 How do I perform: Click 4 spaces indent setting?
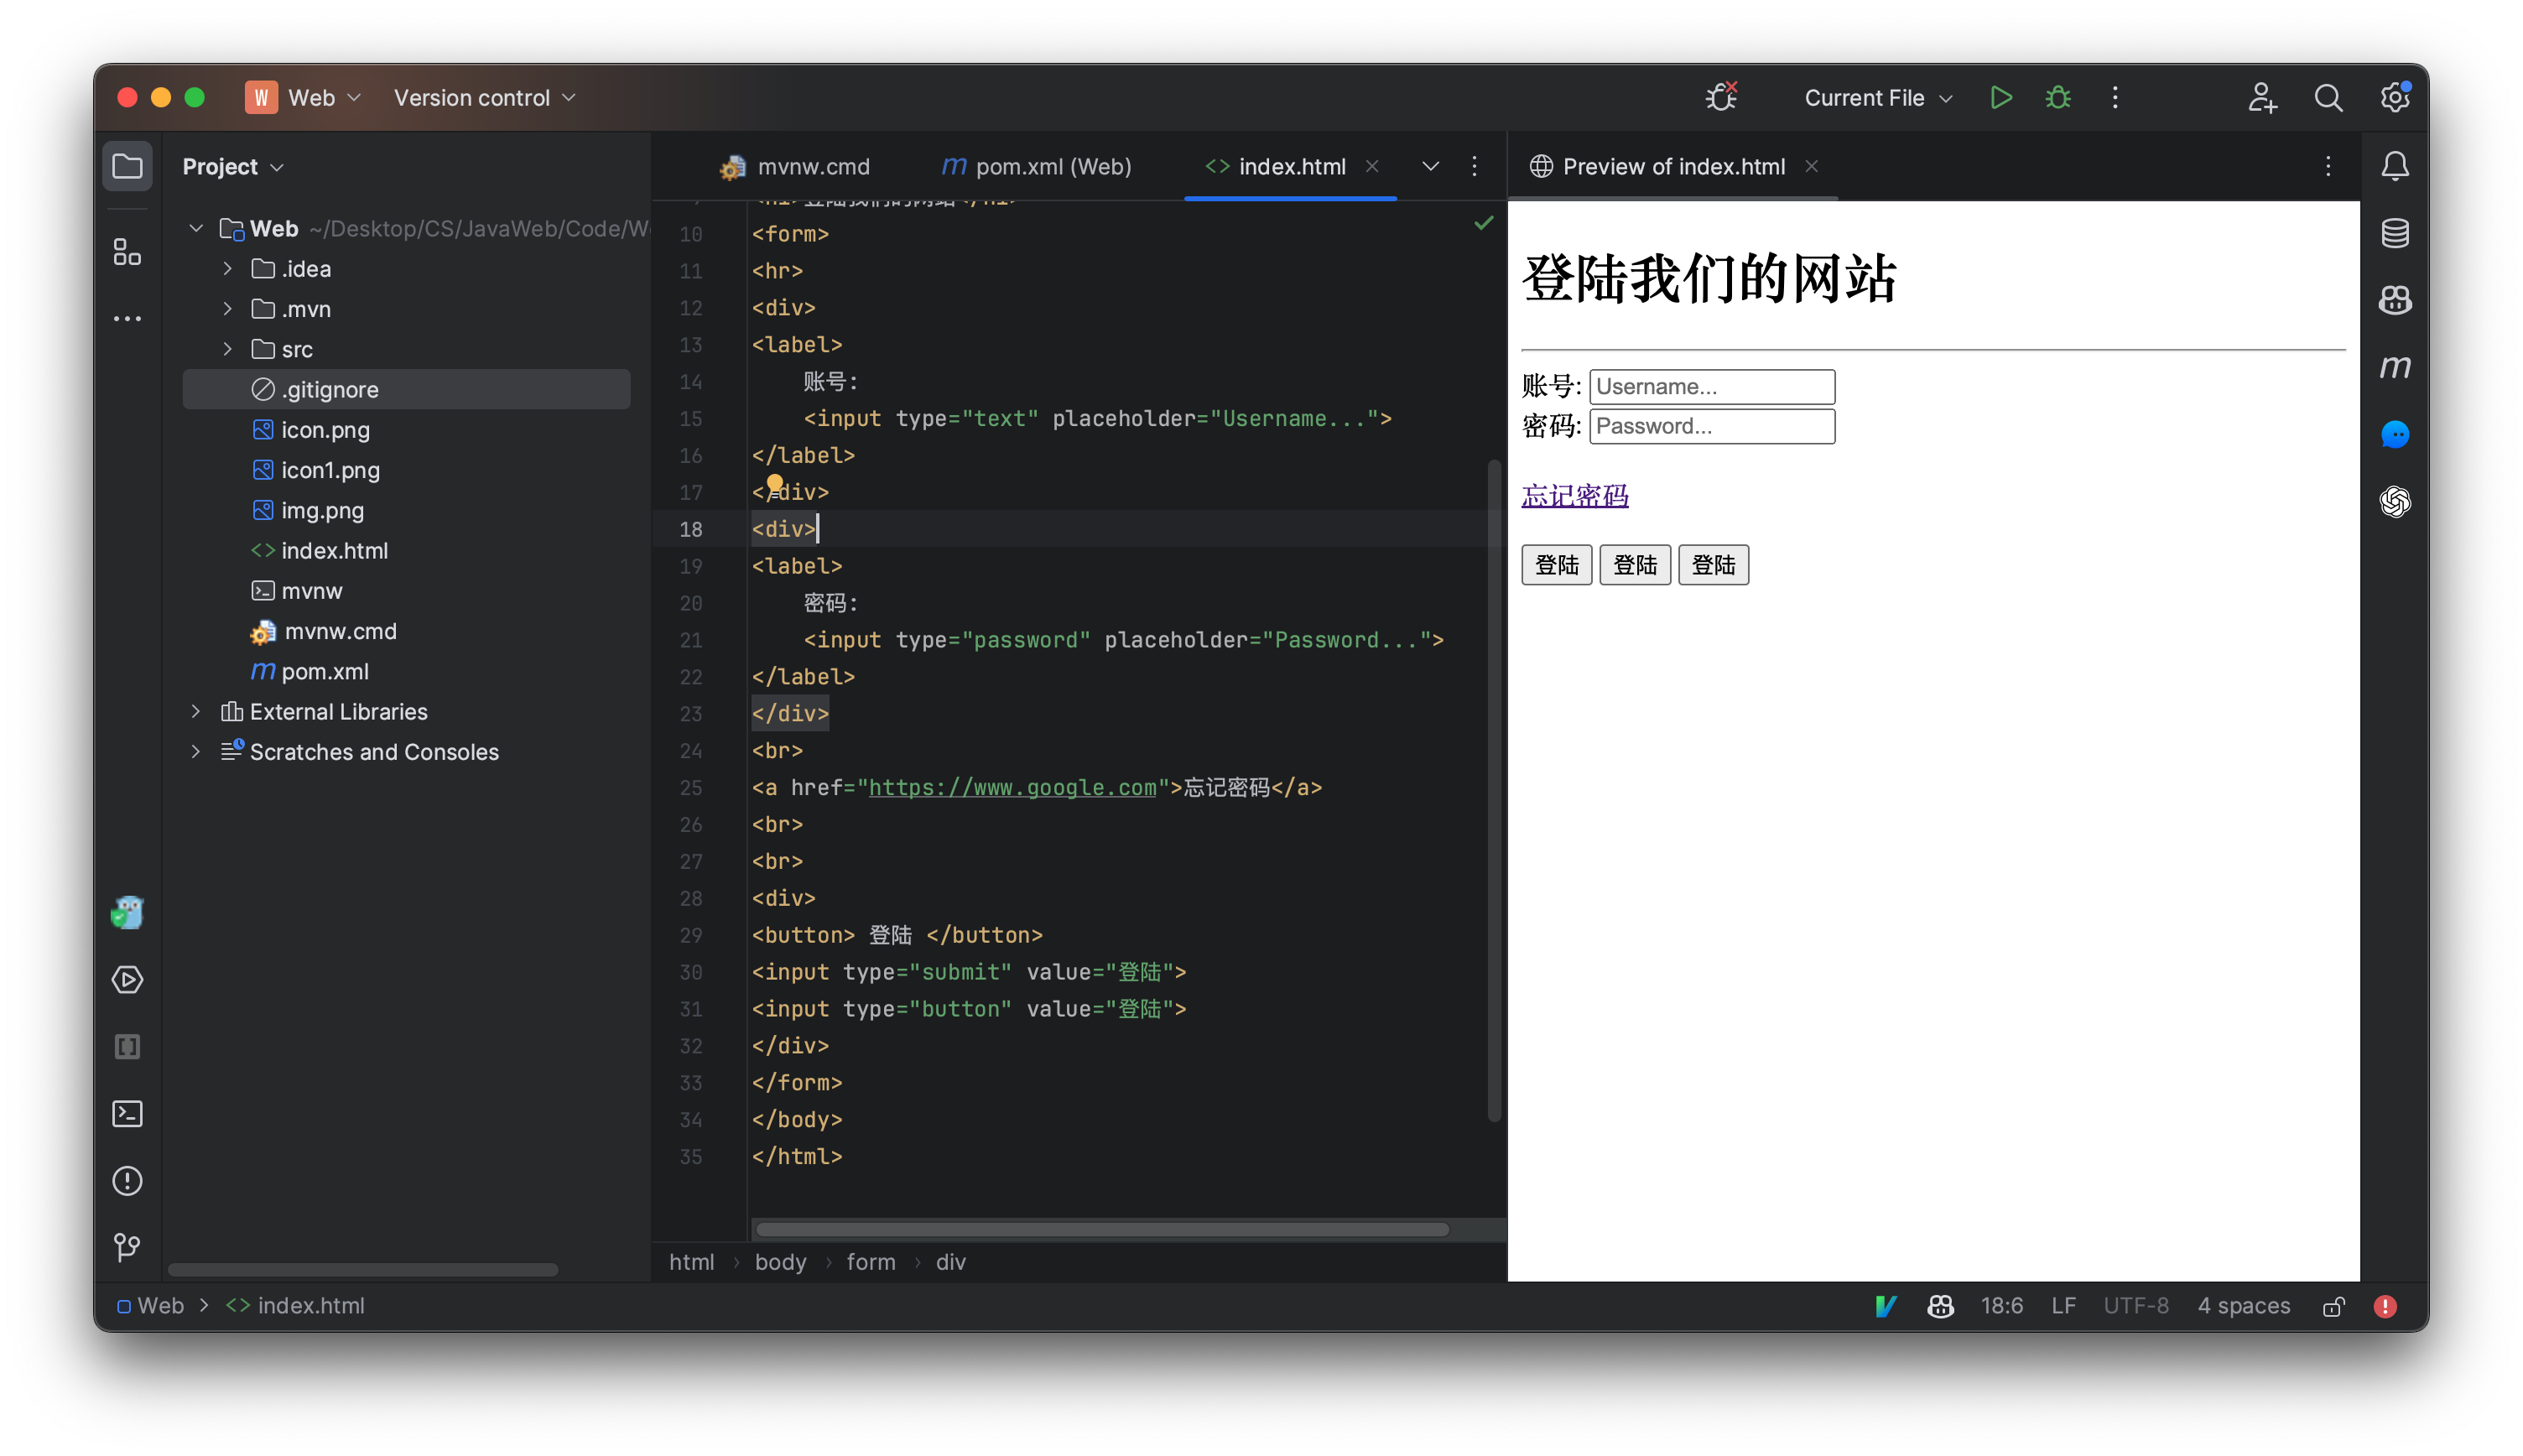[2243, 1306]
